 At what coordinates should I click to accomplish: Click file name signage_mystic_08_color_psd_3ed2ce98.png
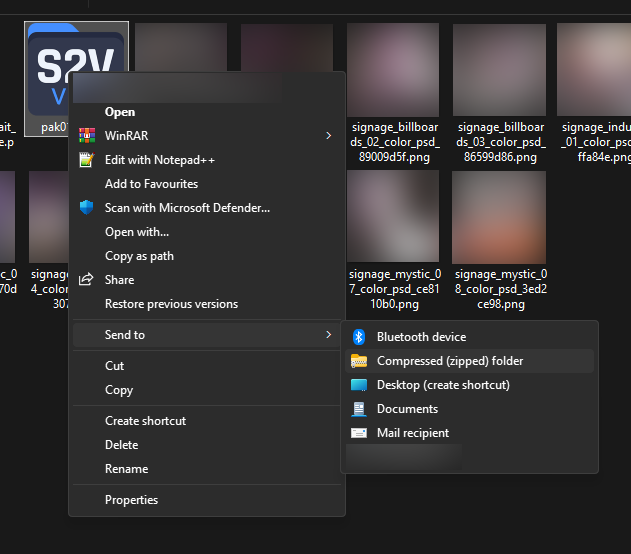(x=501, y=289)
